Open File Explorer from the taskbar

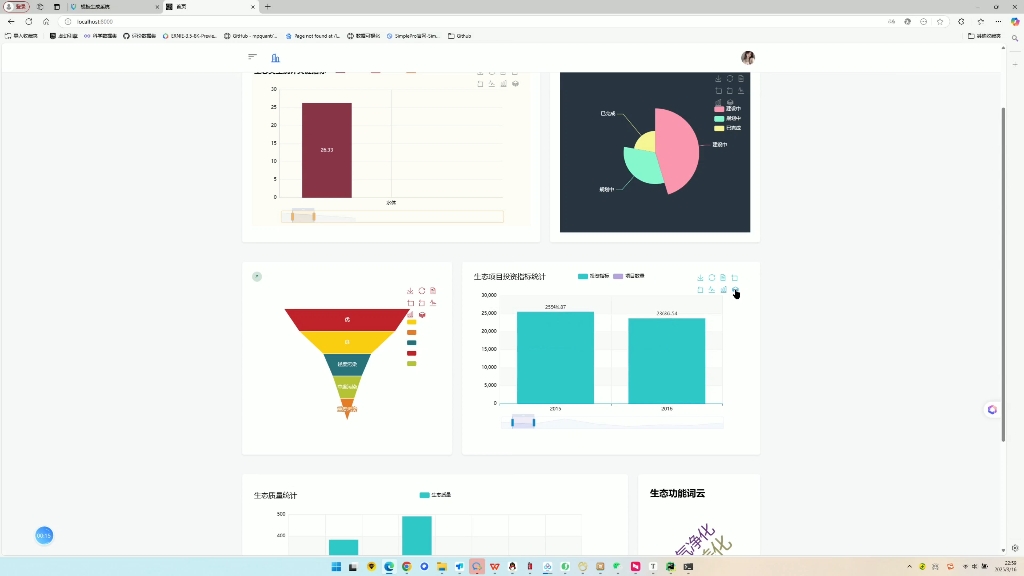[441, 567]
